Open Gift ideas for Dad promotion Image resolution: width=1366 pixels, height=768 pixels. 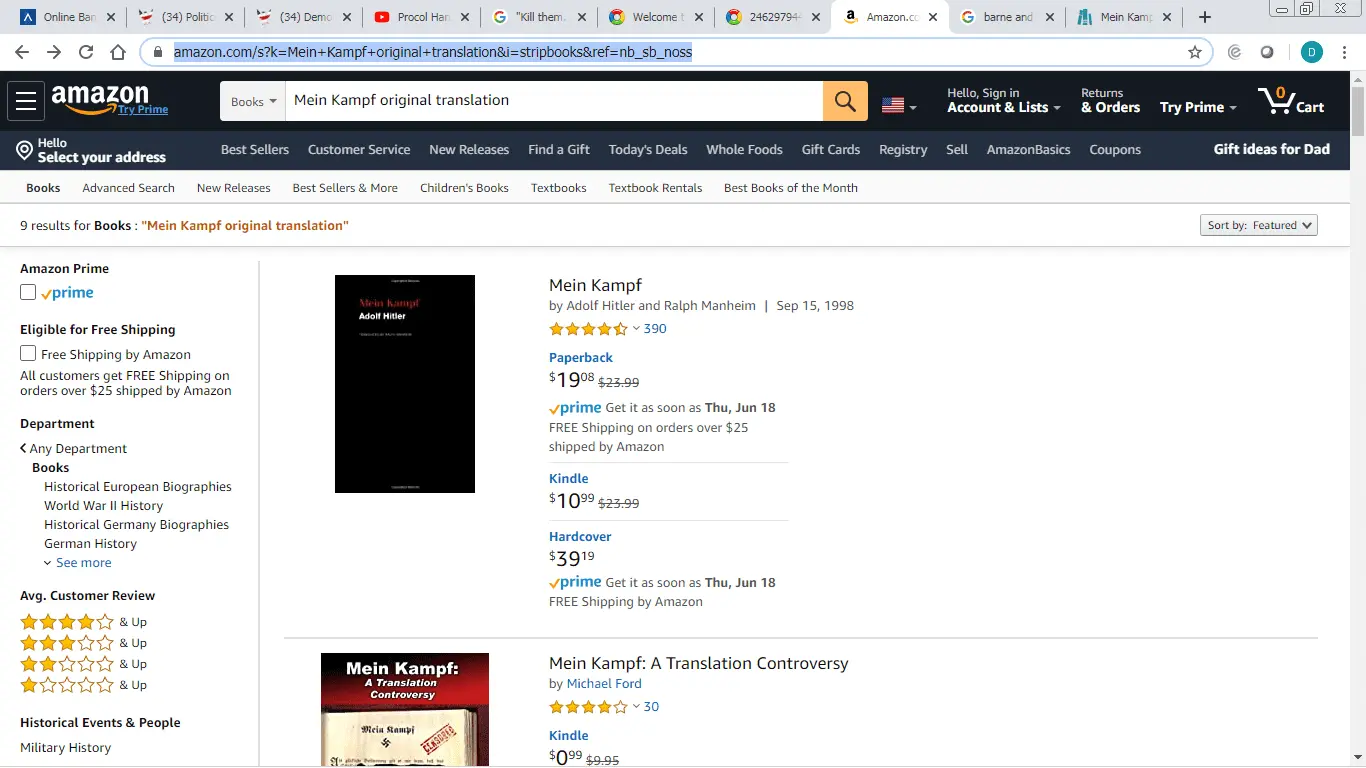1272,150
